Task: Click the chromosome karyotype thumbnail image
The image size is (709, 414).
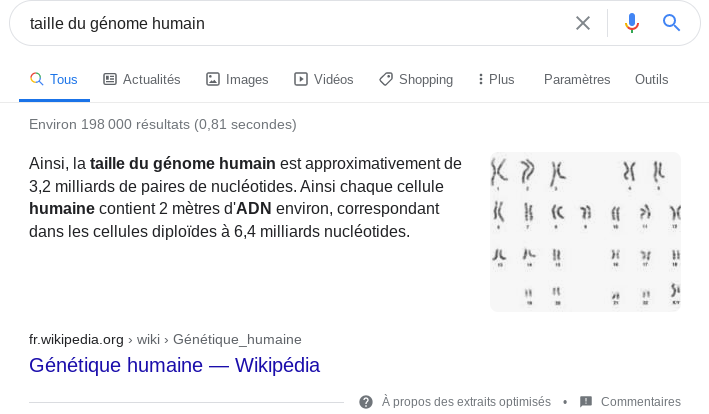Action: [586, 232]
